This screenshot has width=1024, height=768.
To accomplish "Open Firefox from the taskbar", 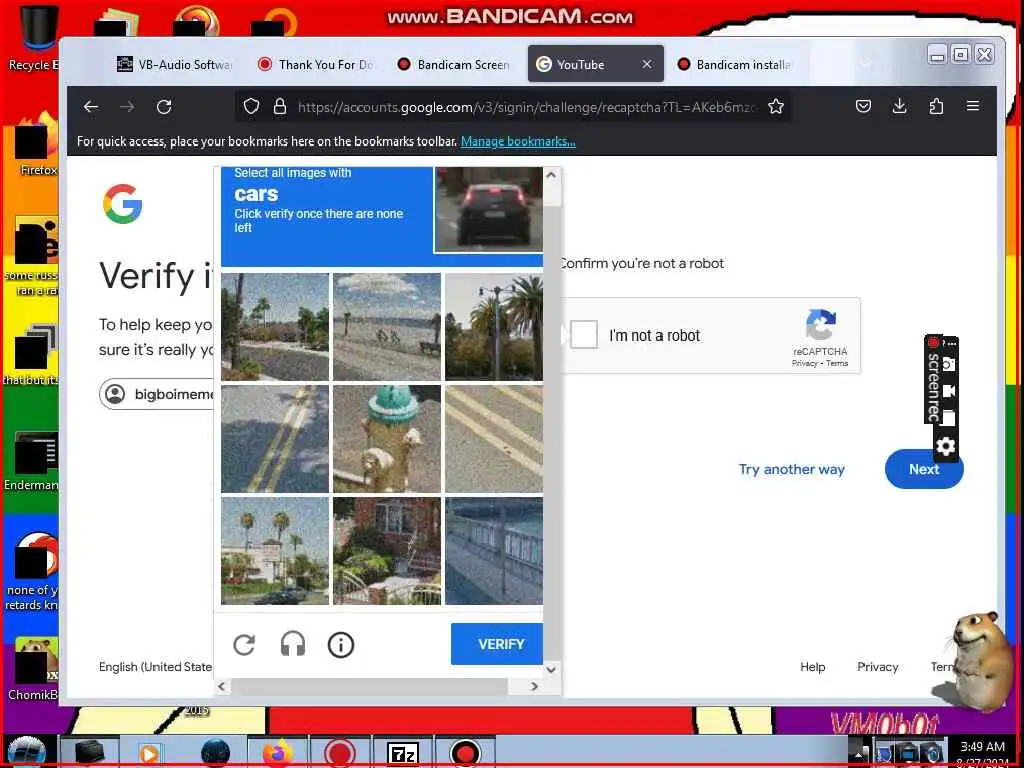I will pyautogui.click(x=278, y=753).
